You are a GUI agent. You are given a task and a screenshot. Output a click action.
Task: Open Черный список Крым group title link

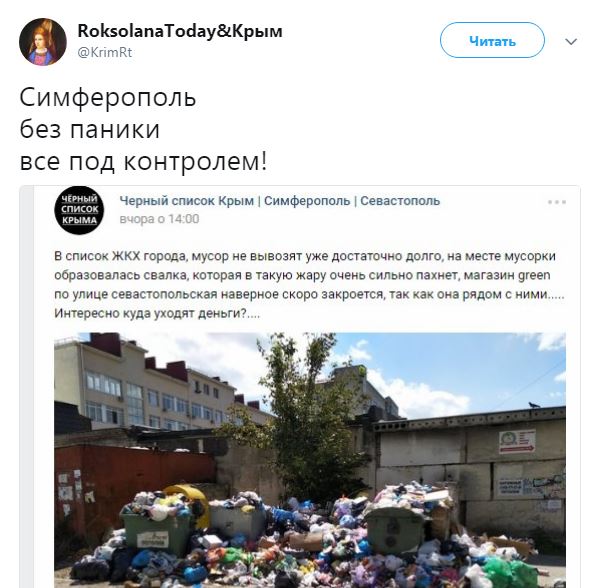(x=279, y=201)
